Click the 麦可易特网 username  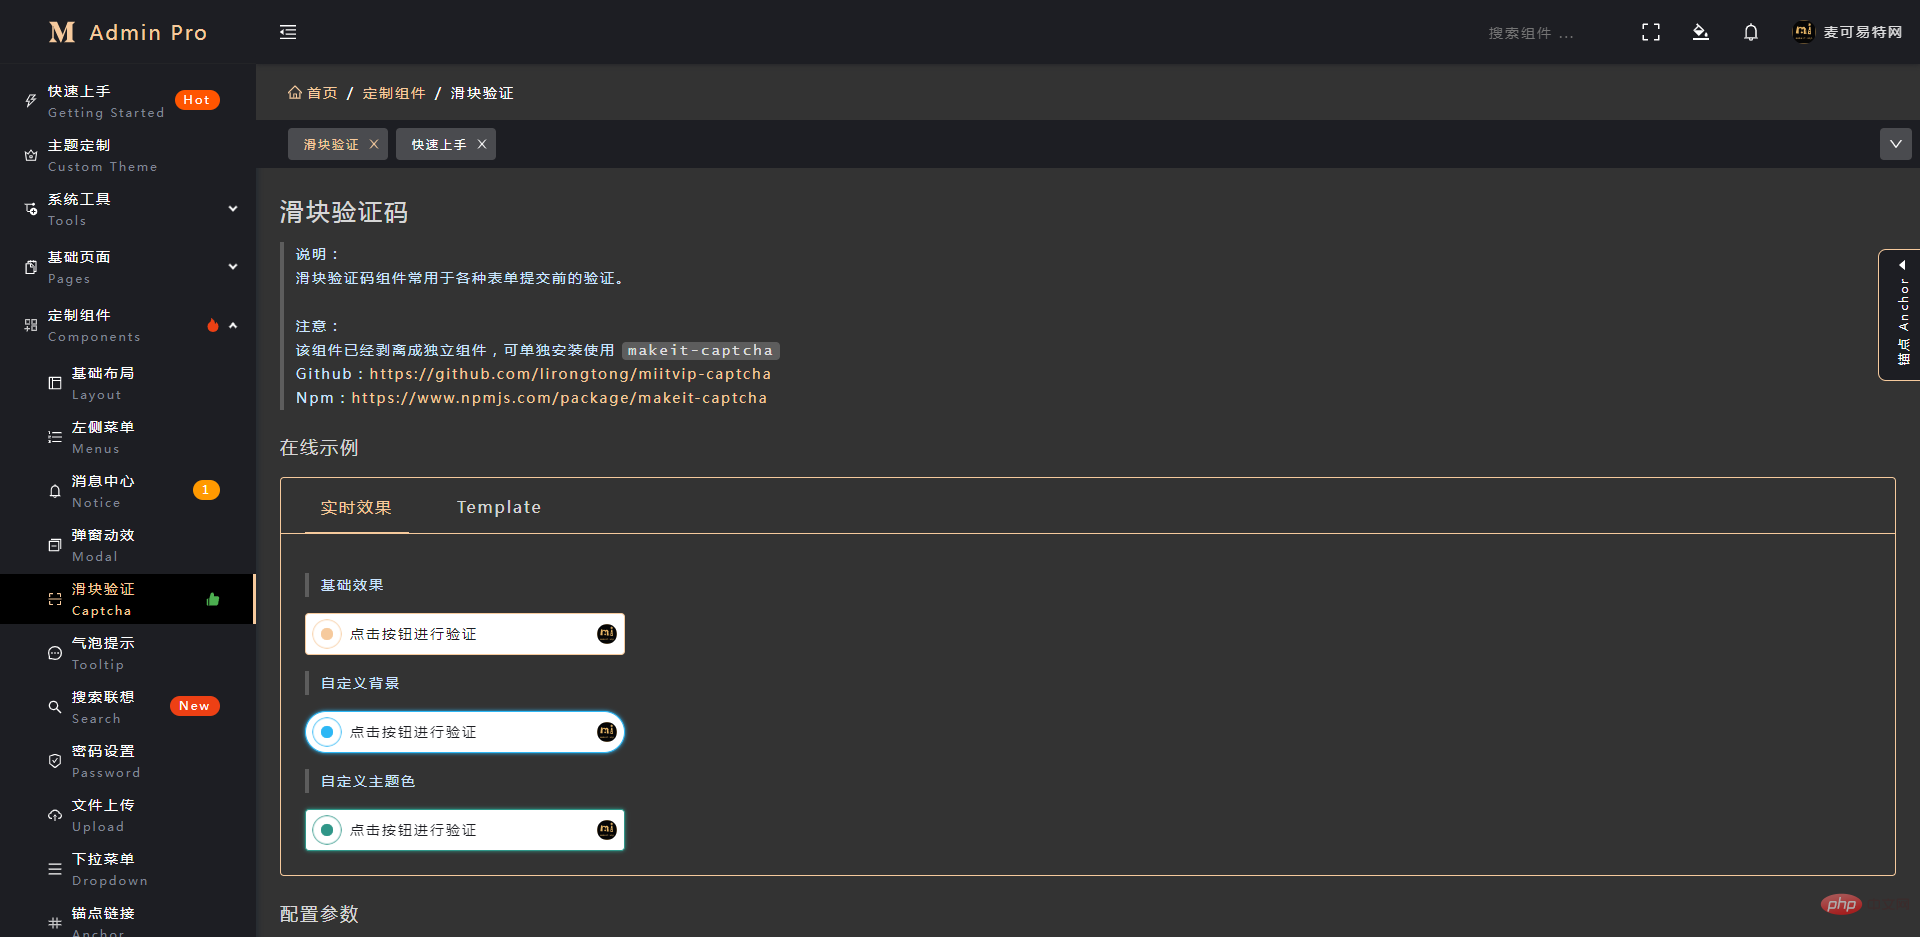point(1863,32)
